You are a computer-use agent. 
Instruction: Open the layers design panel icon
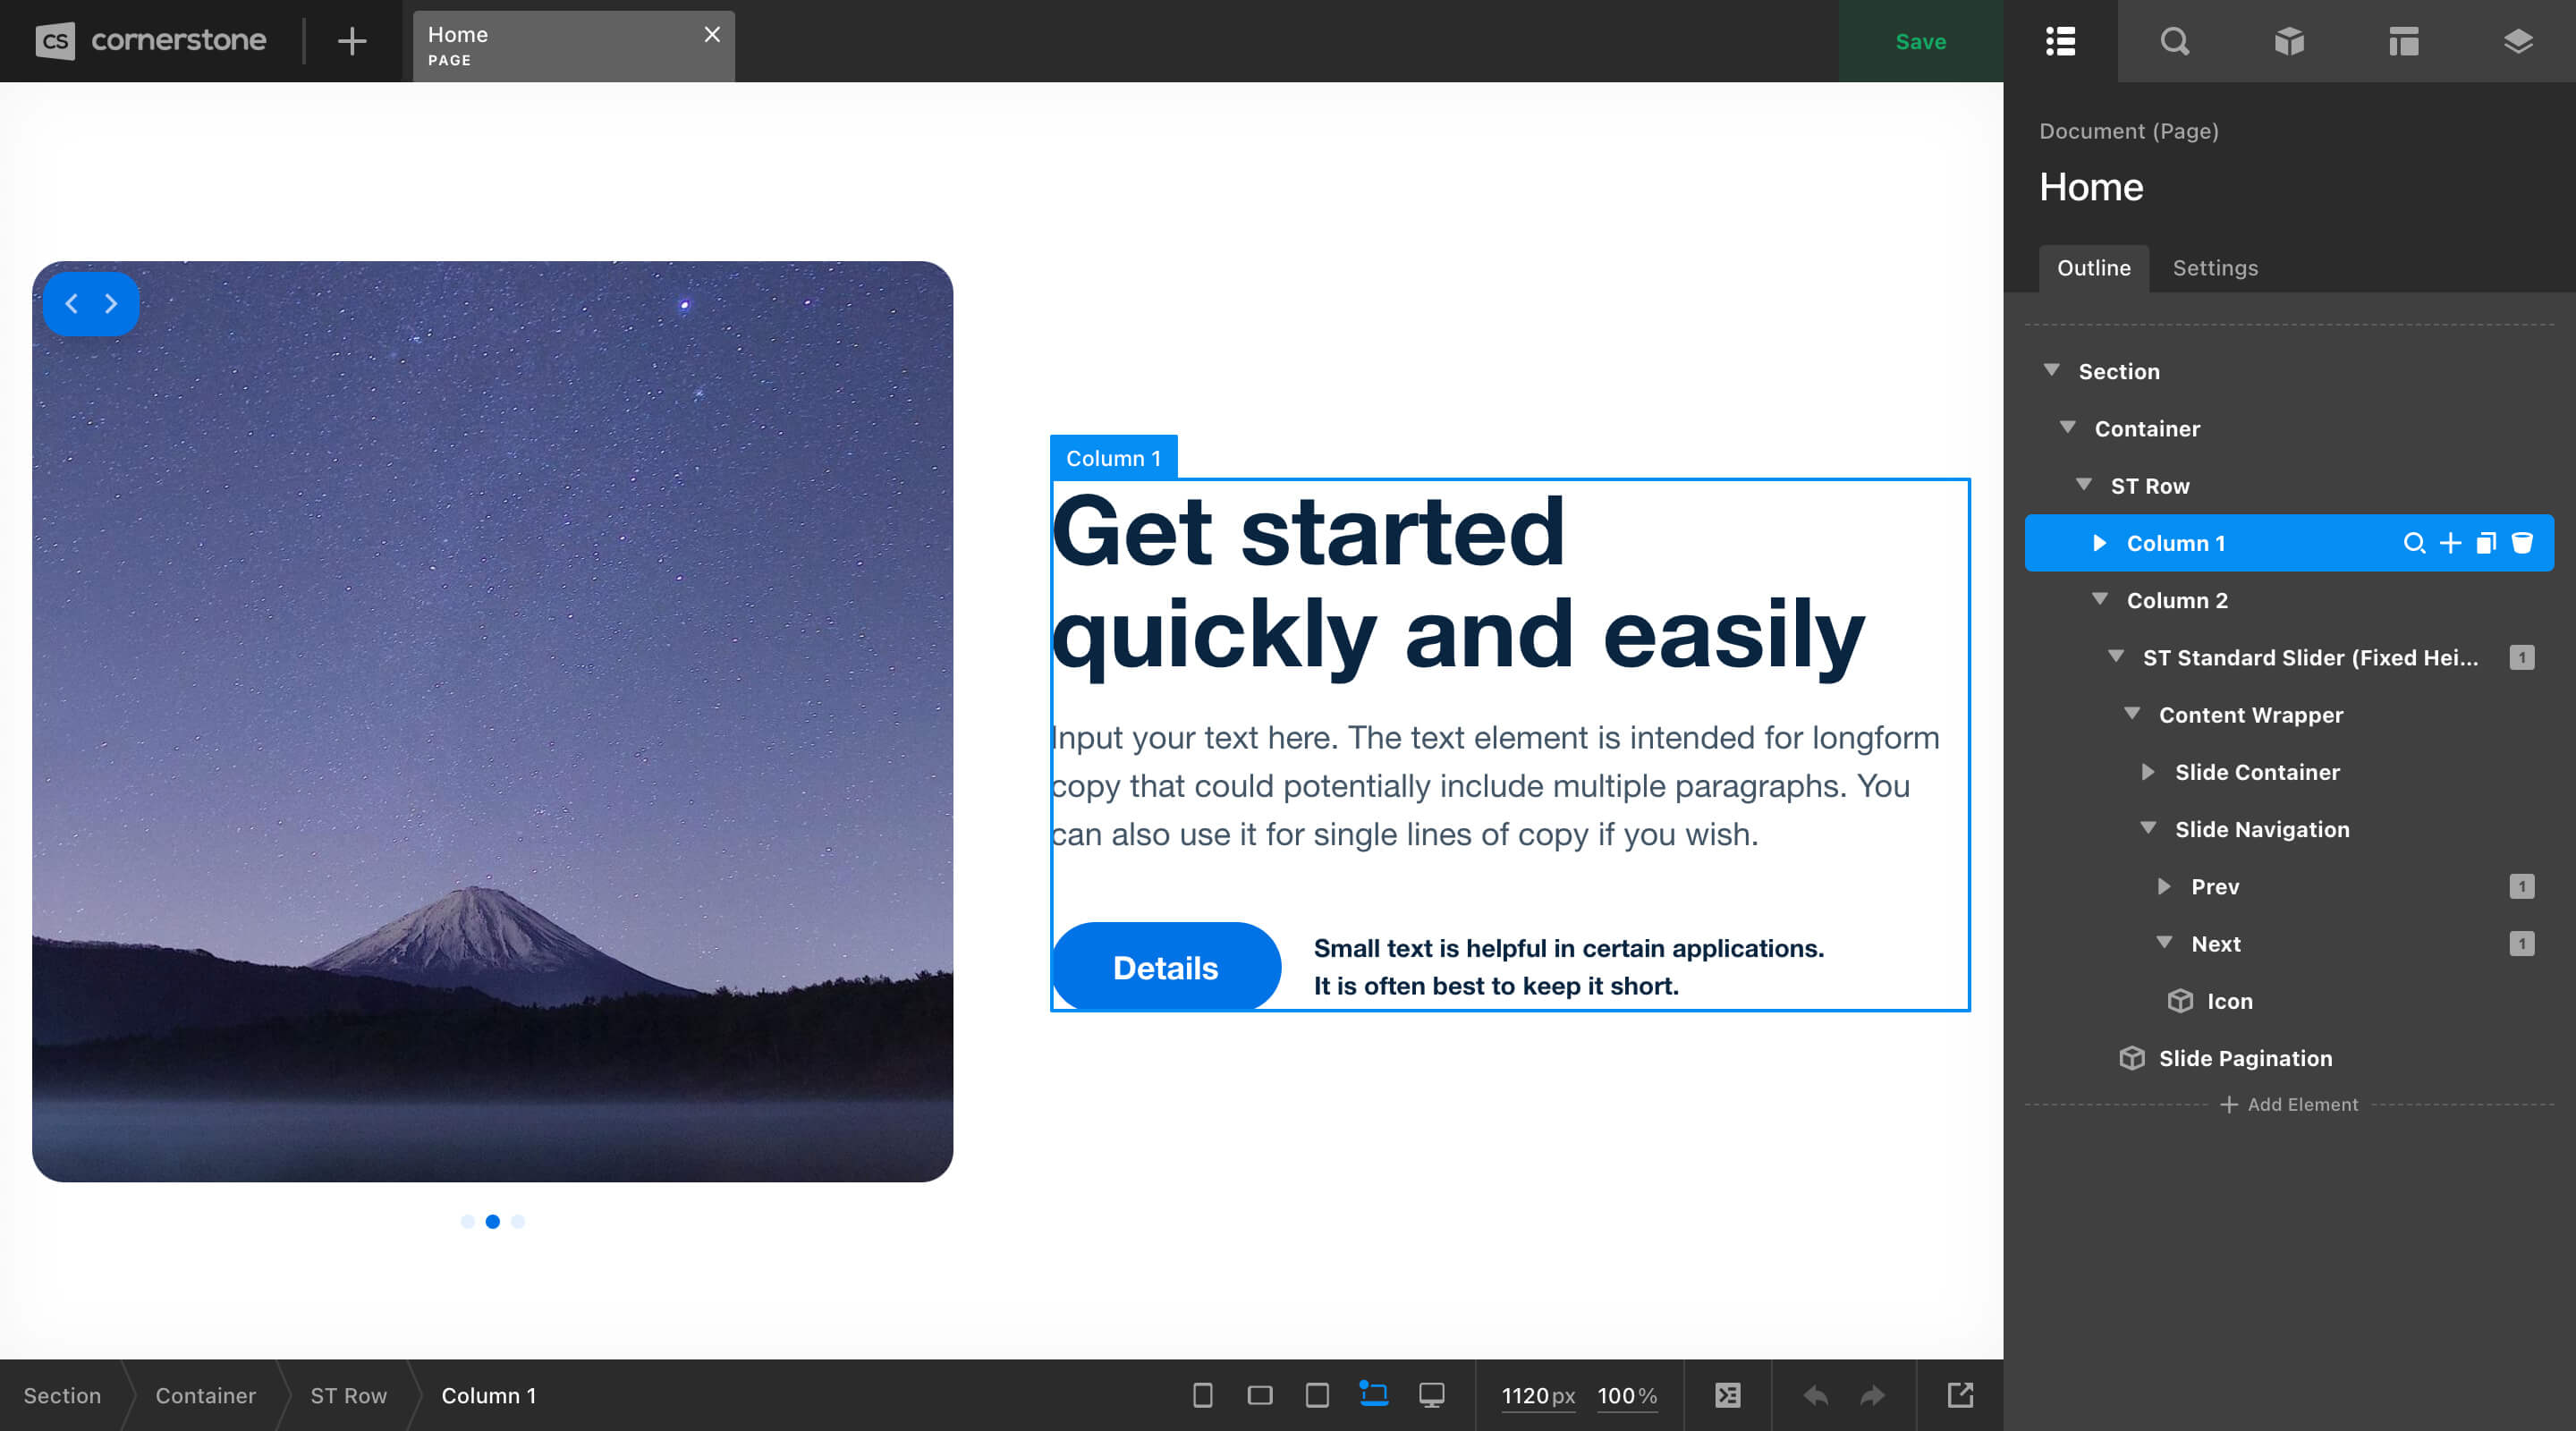point(2519,41)
